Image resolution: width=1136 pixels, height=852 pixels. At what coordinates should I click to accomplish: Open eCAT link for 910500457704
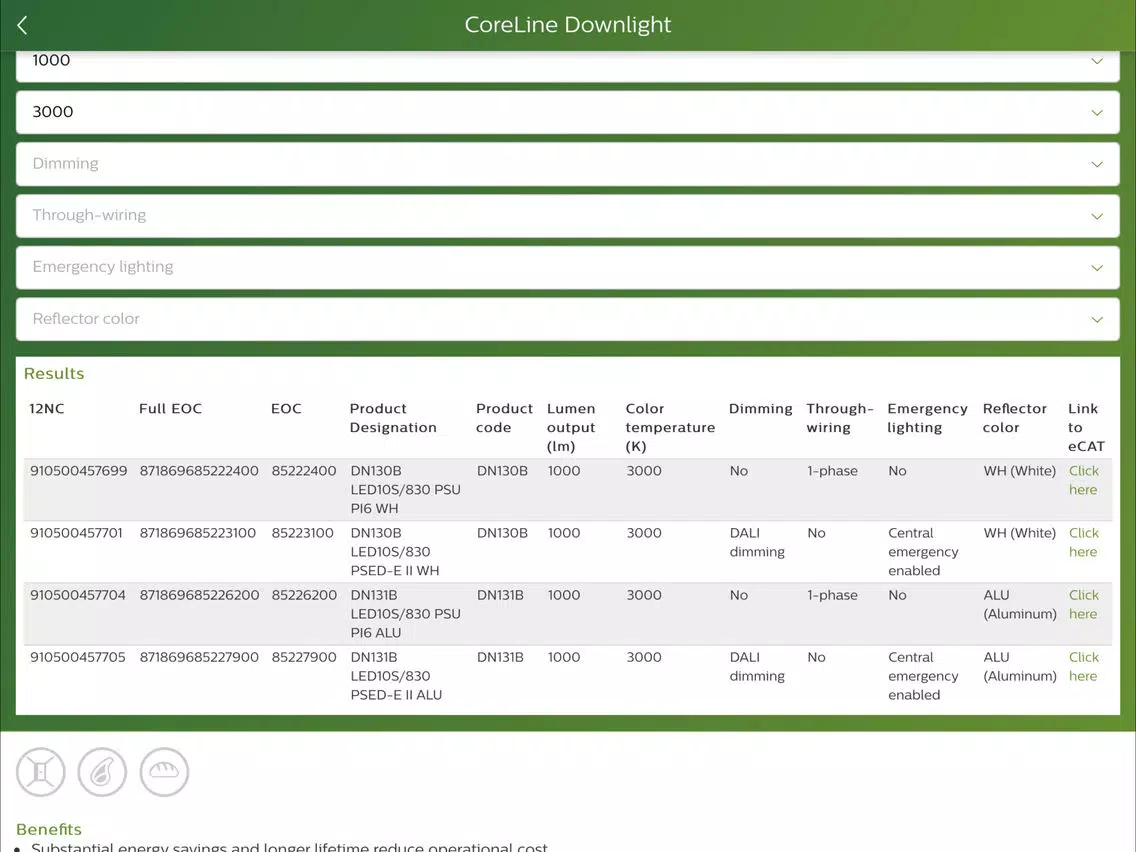pos(1084,605)
